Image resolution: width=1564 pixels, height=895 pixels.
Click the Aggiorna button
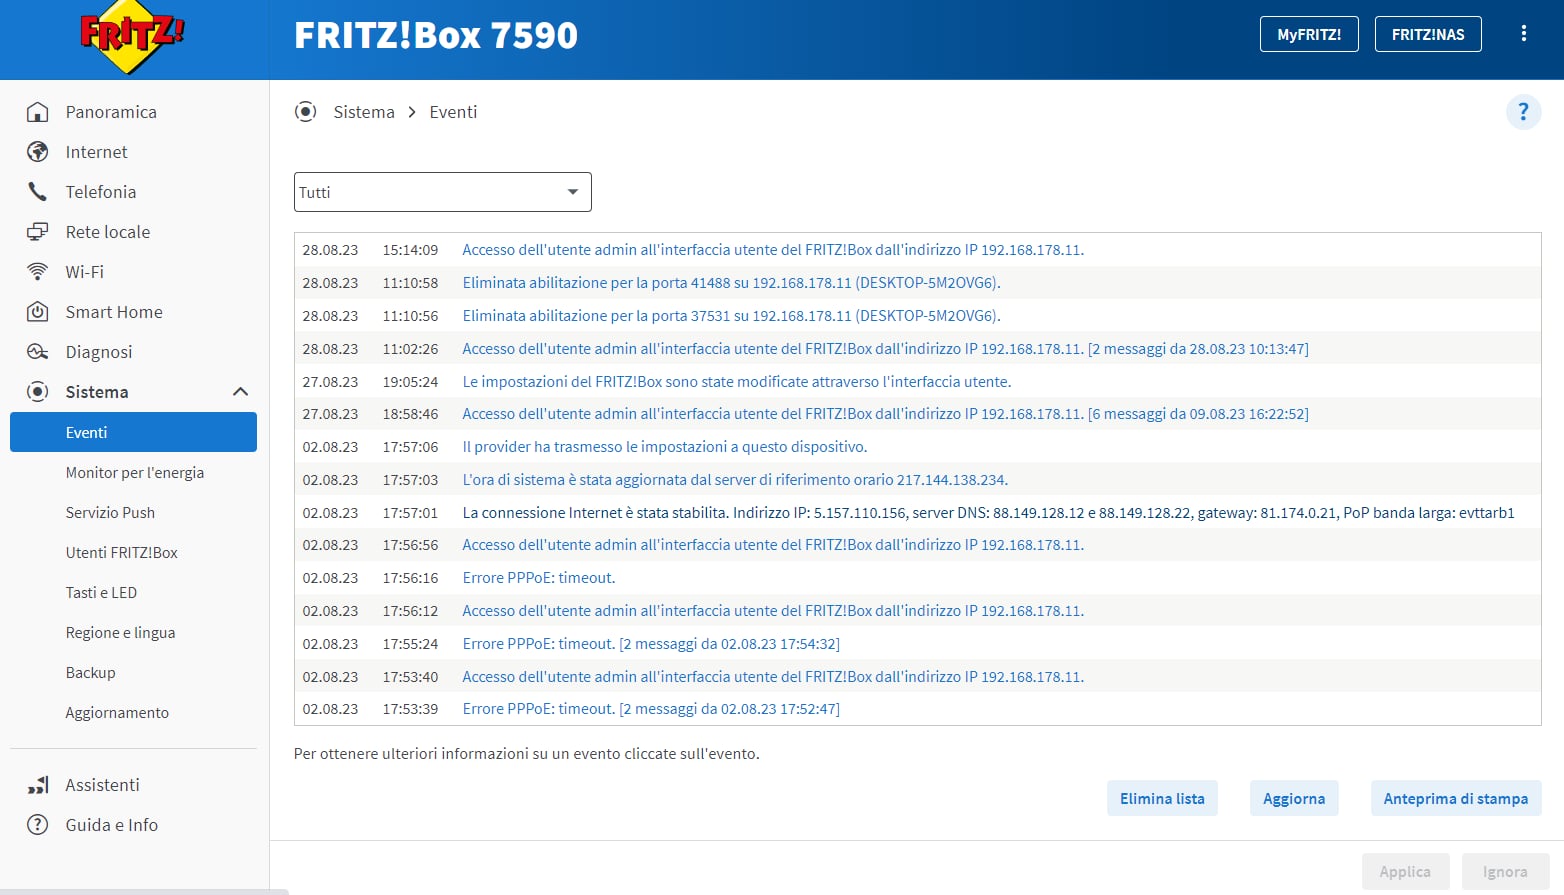1294,798
